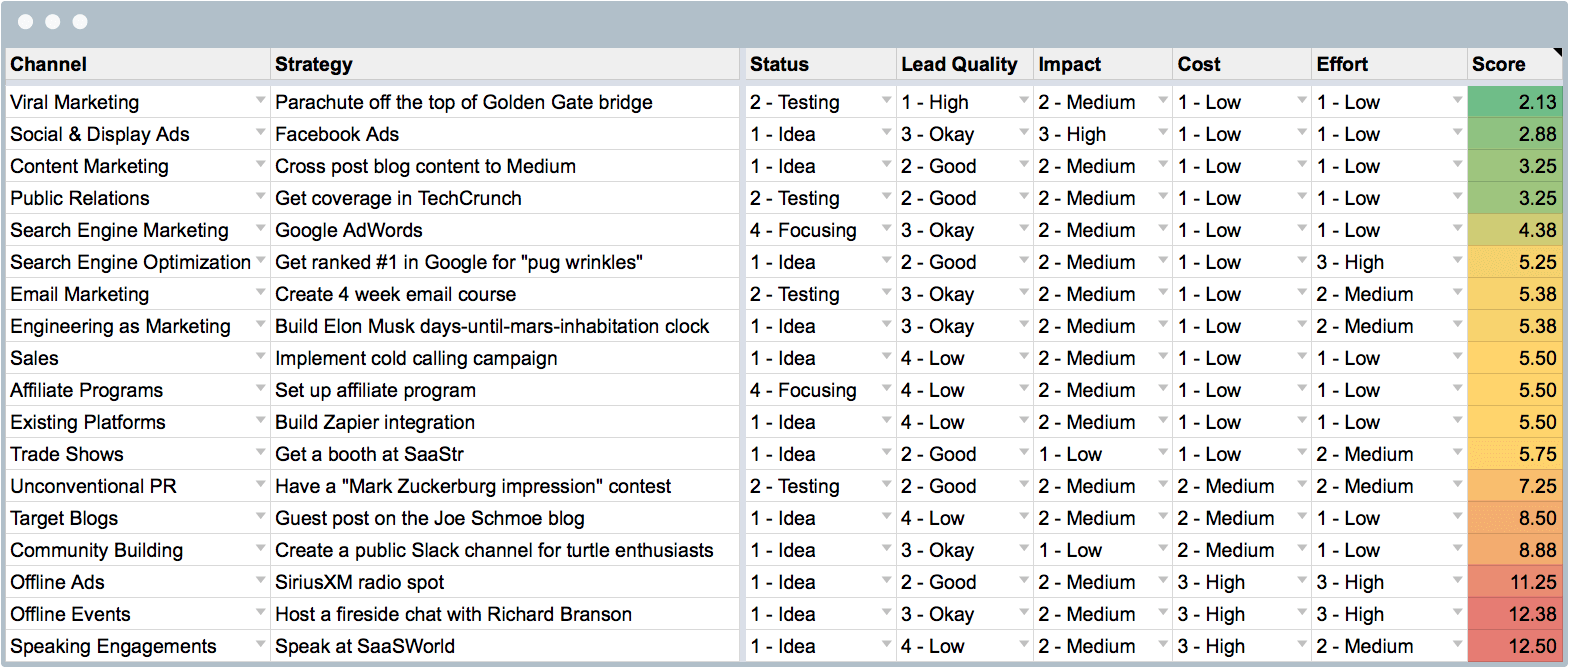Open the Cost dropdown arrow in Existing Platforms row
The height and width of the screenshot is (667, 1569).
[x=1301, y=420]
